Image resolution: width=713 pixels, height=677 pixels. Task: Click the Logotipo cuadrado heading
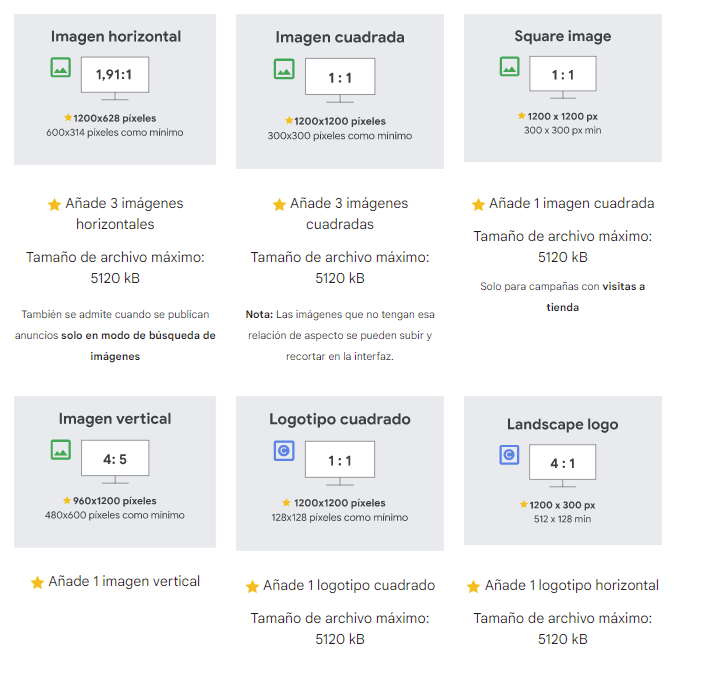[x=340, y=419]
